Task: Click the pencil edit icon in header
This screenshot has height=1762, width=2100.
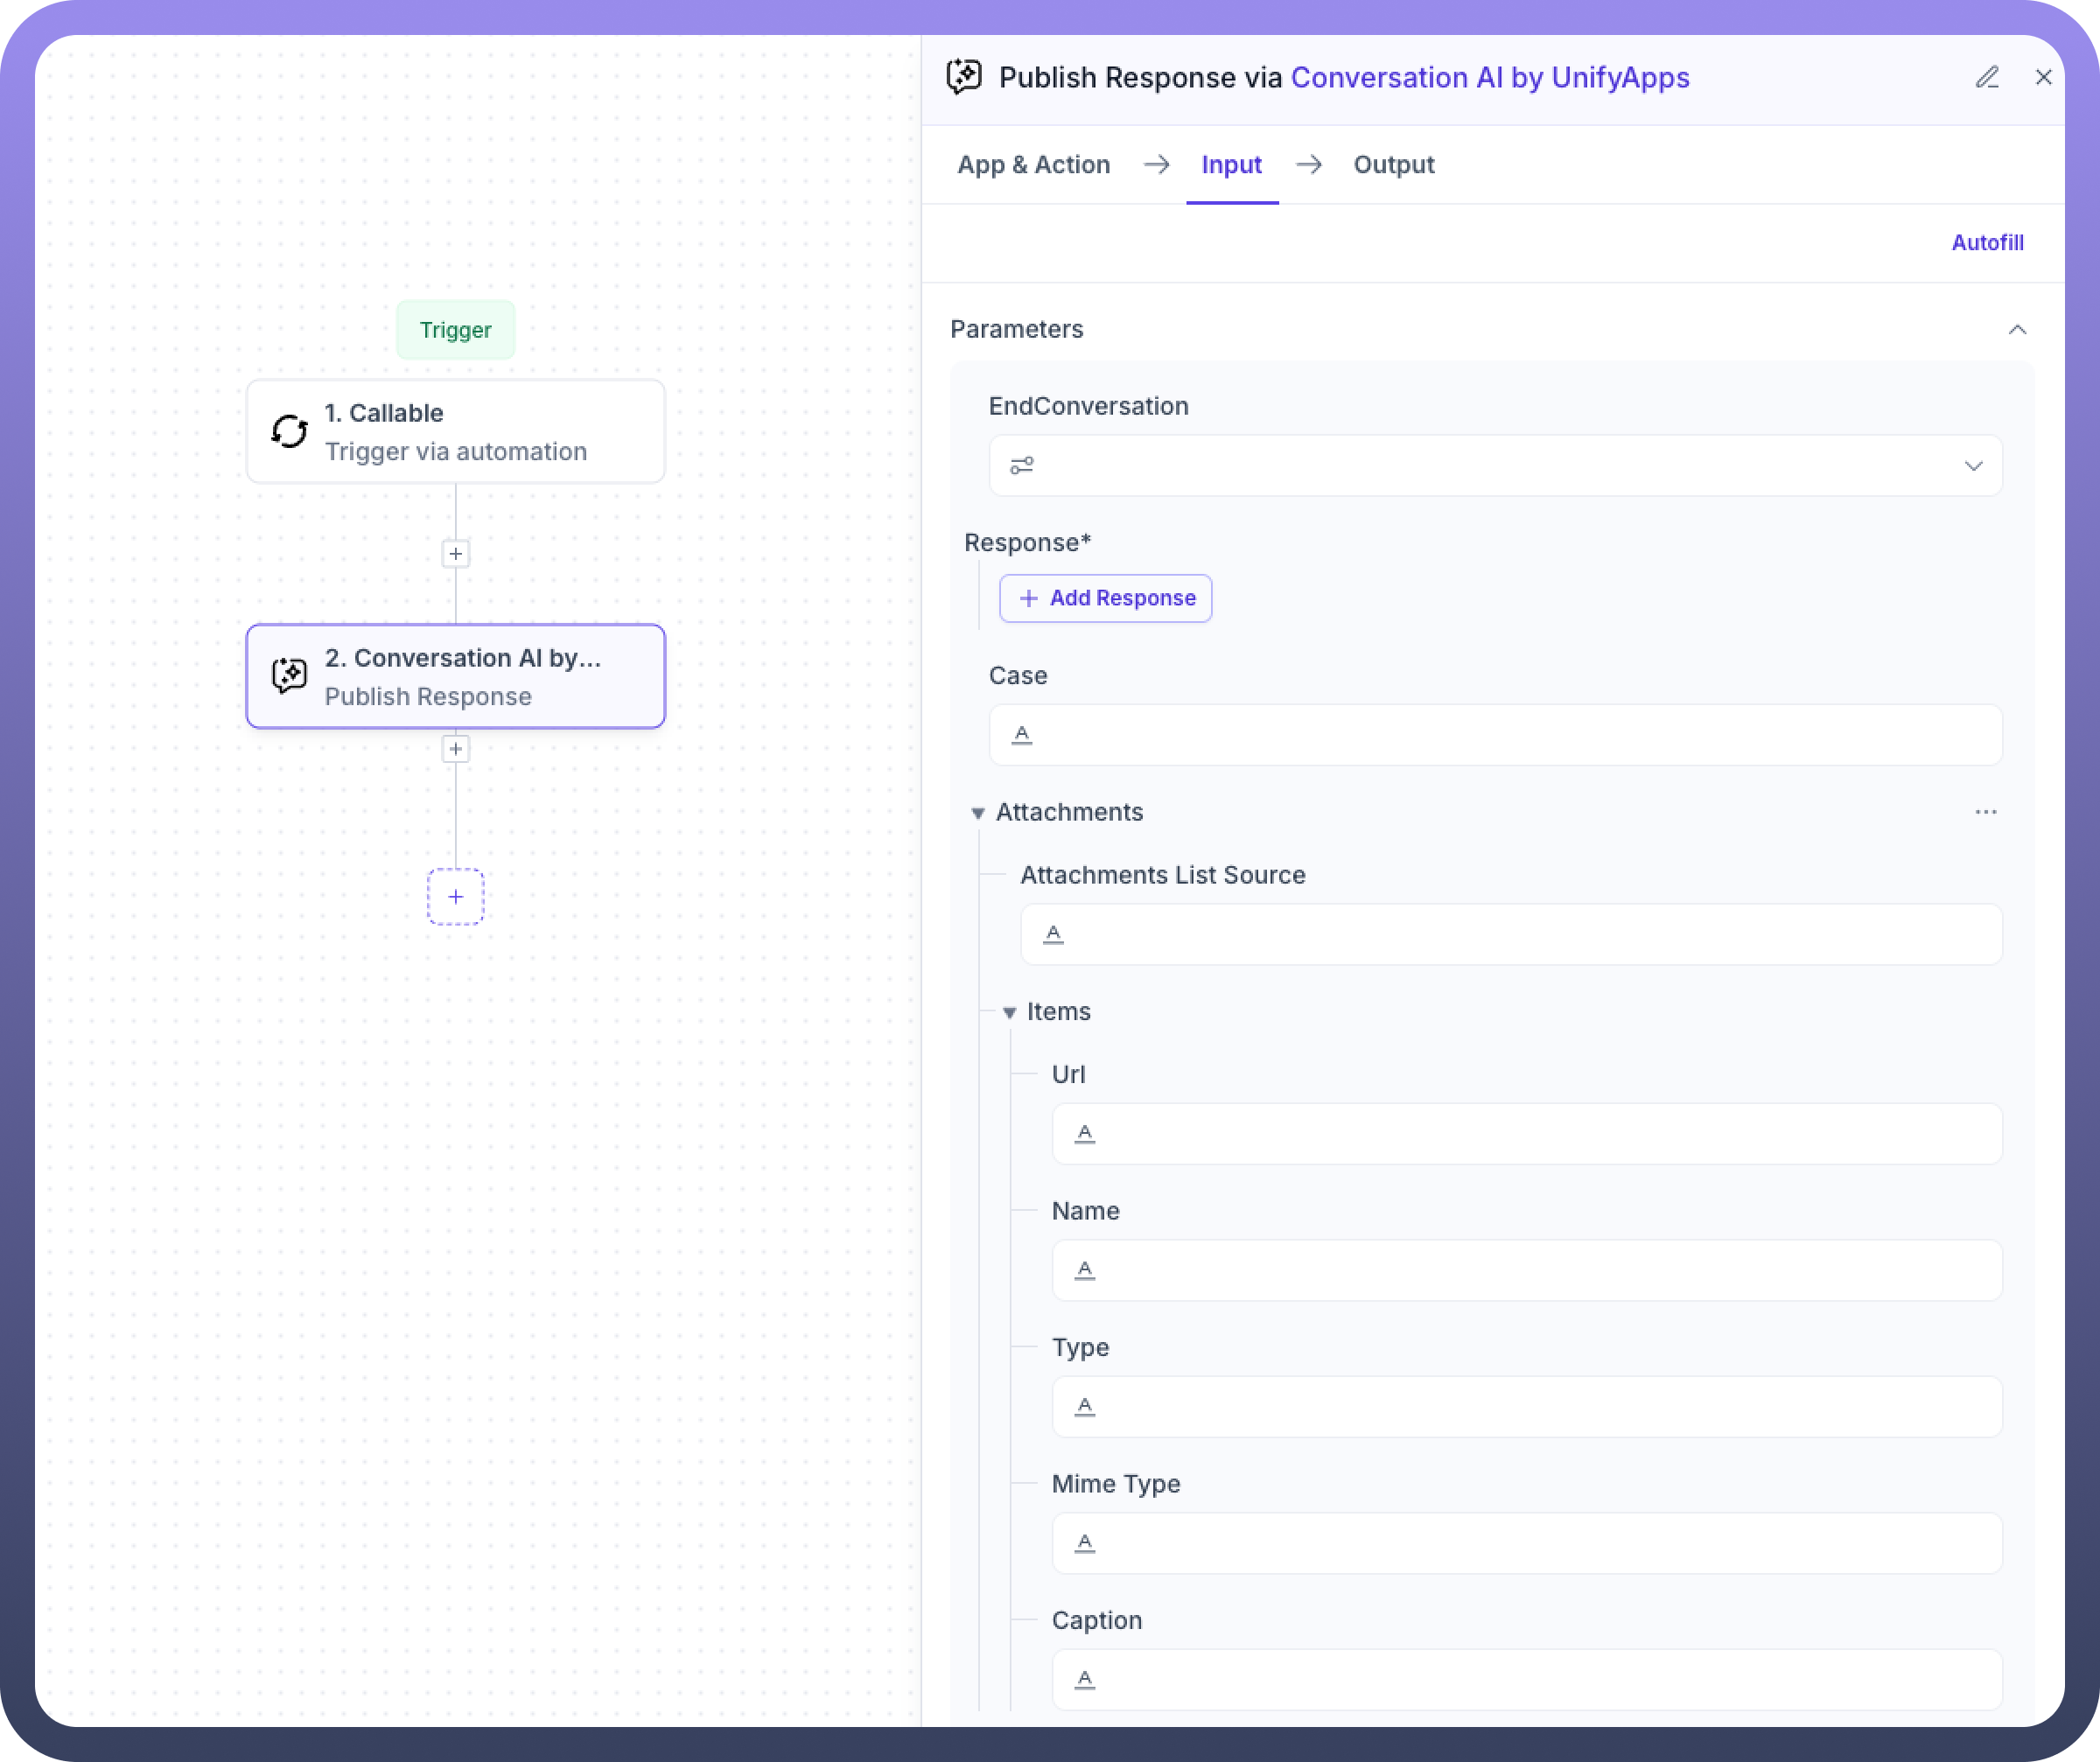Action: [1986, 77]
